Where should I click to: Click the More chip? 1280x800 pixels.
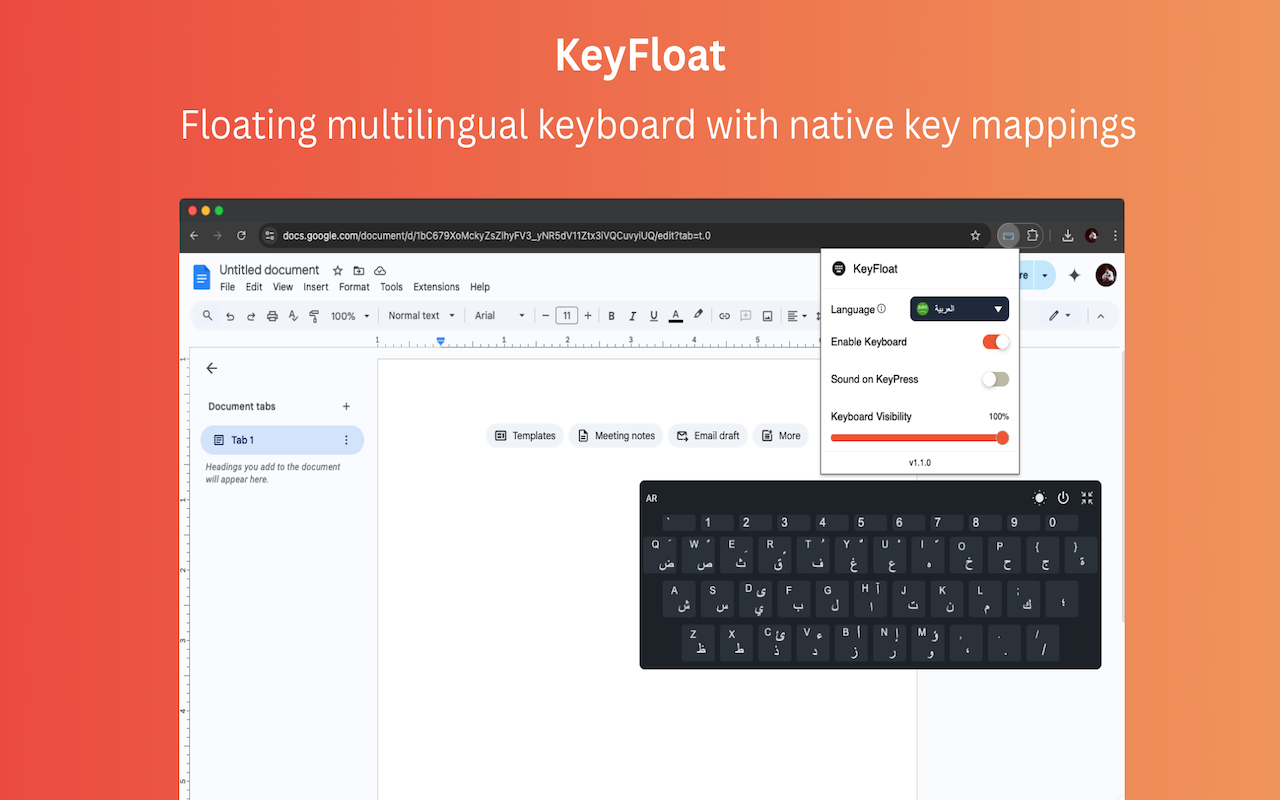[x=781, y=436]
